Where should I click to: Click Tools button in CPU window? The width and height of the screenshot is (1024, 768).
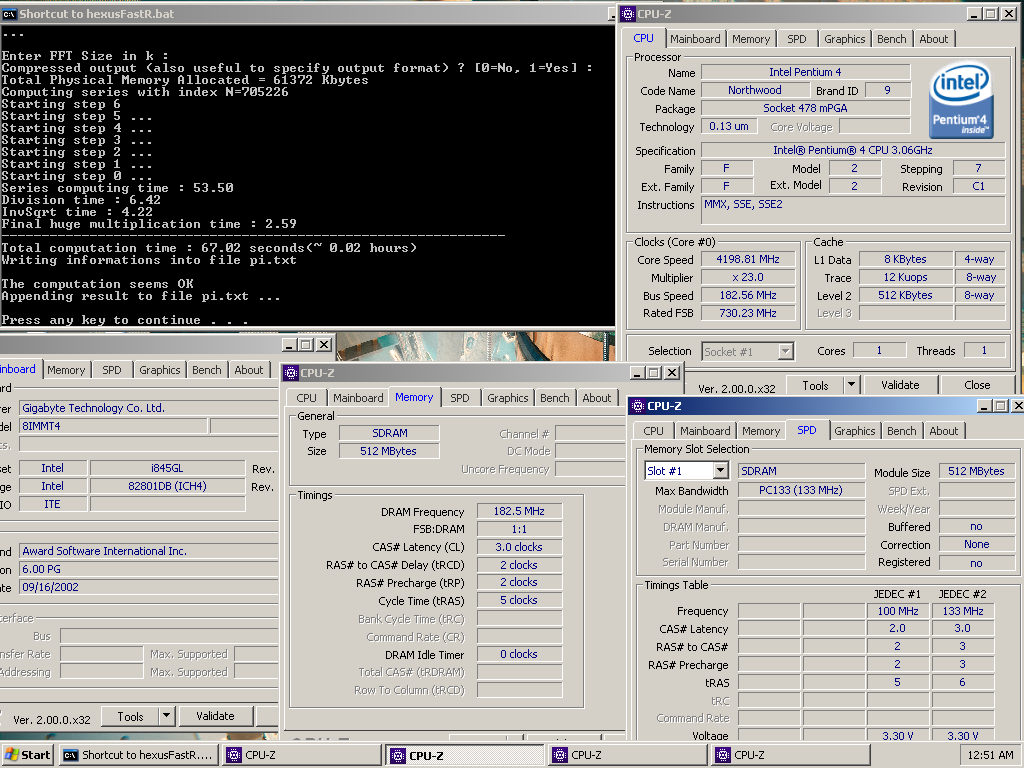pos(815,385)
